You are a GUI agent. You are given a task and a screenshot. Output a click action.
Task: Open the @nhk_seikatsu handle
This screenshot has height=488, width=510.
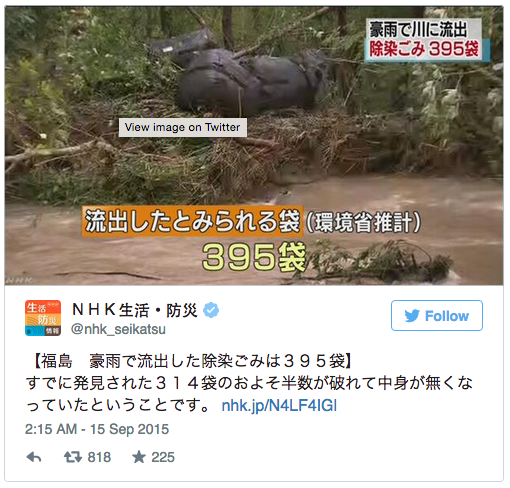click(x=118, y=329)
